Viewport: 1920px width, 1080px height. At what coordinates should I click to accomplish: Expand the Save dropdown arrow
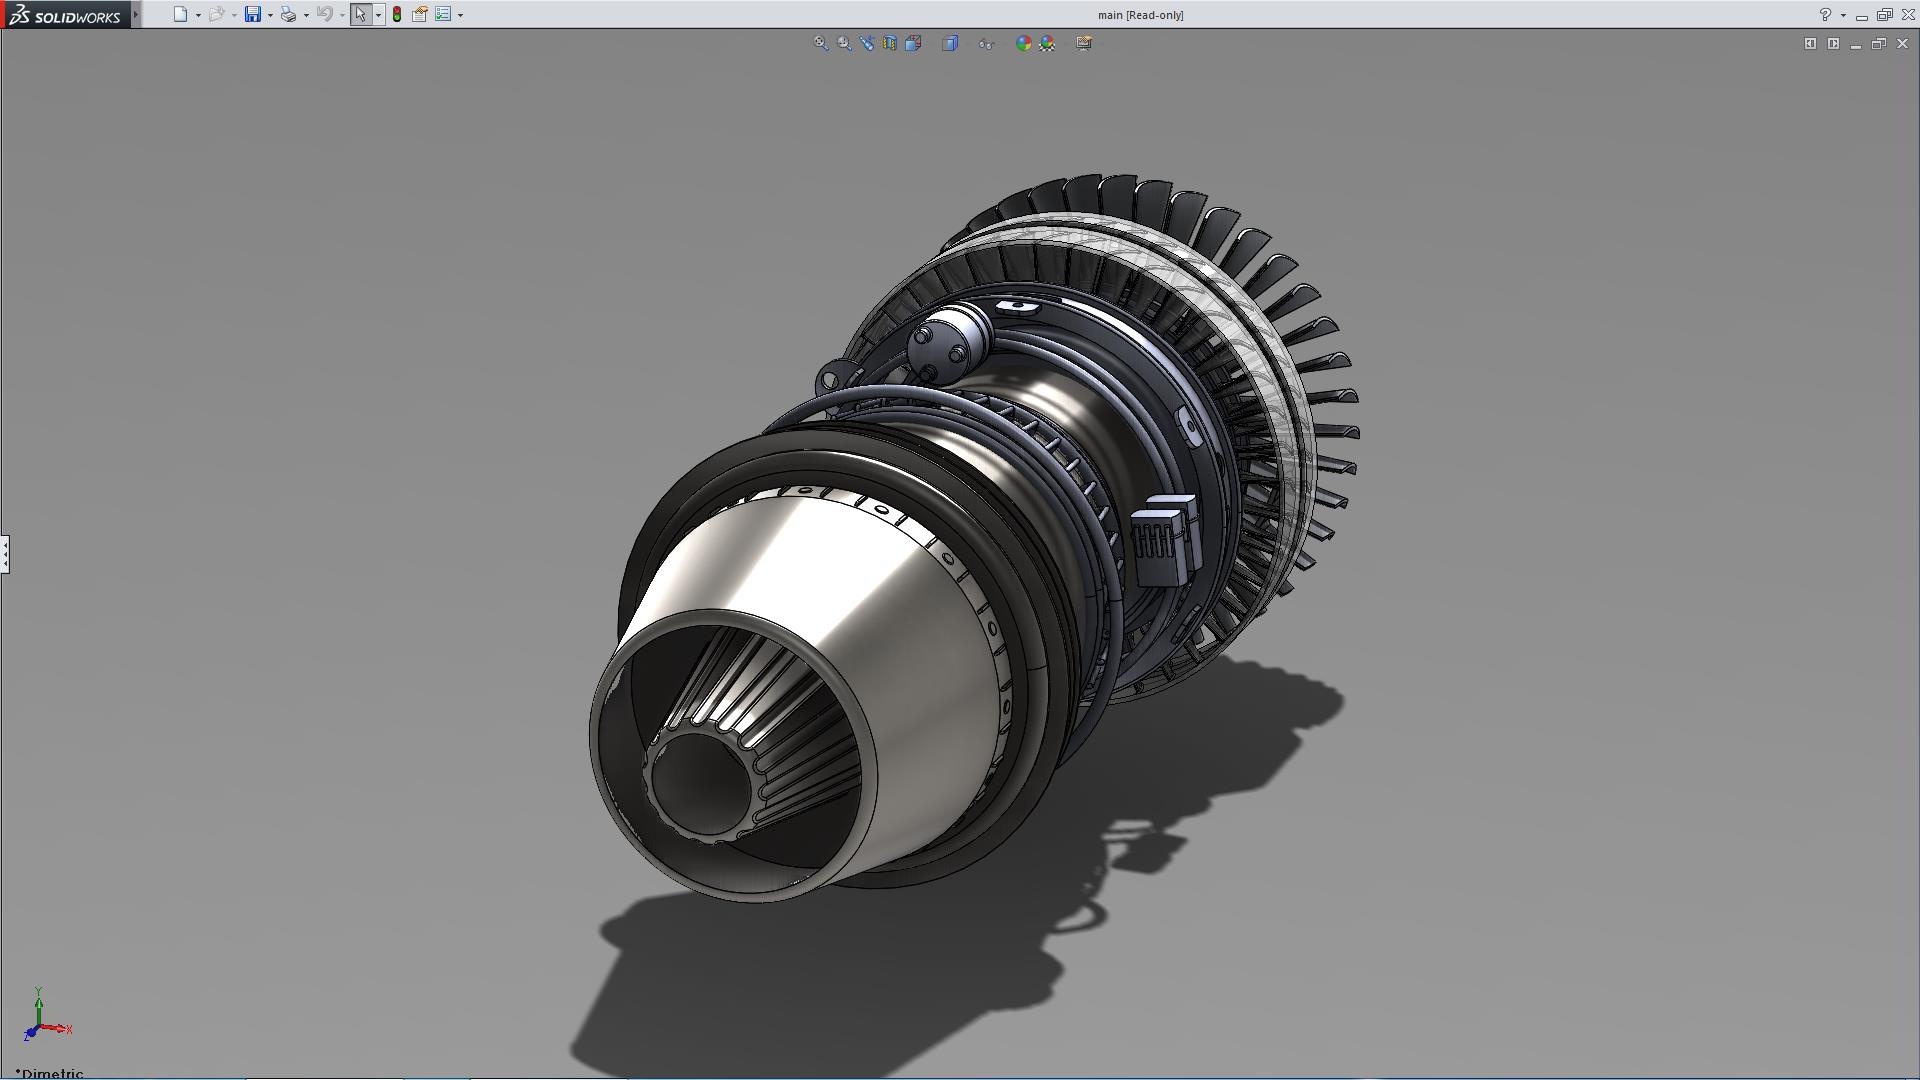pos(270,15)
